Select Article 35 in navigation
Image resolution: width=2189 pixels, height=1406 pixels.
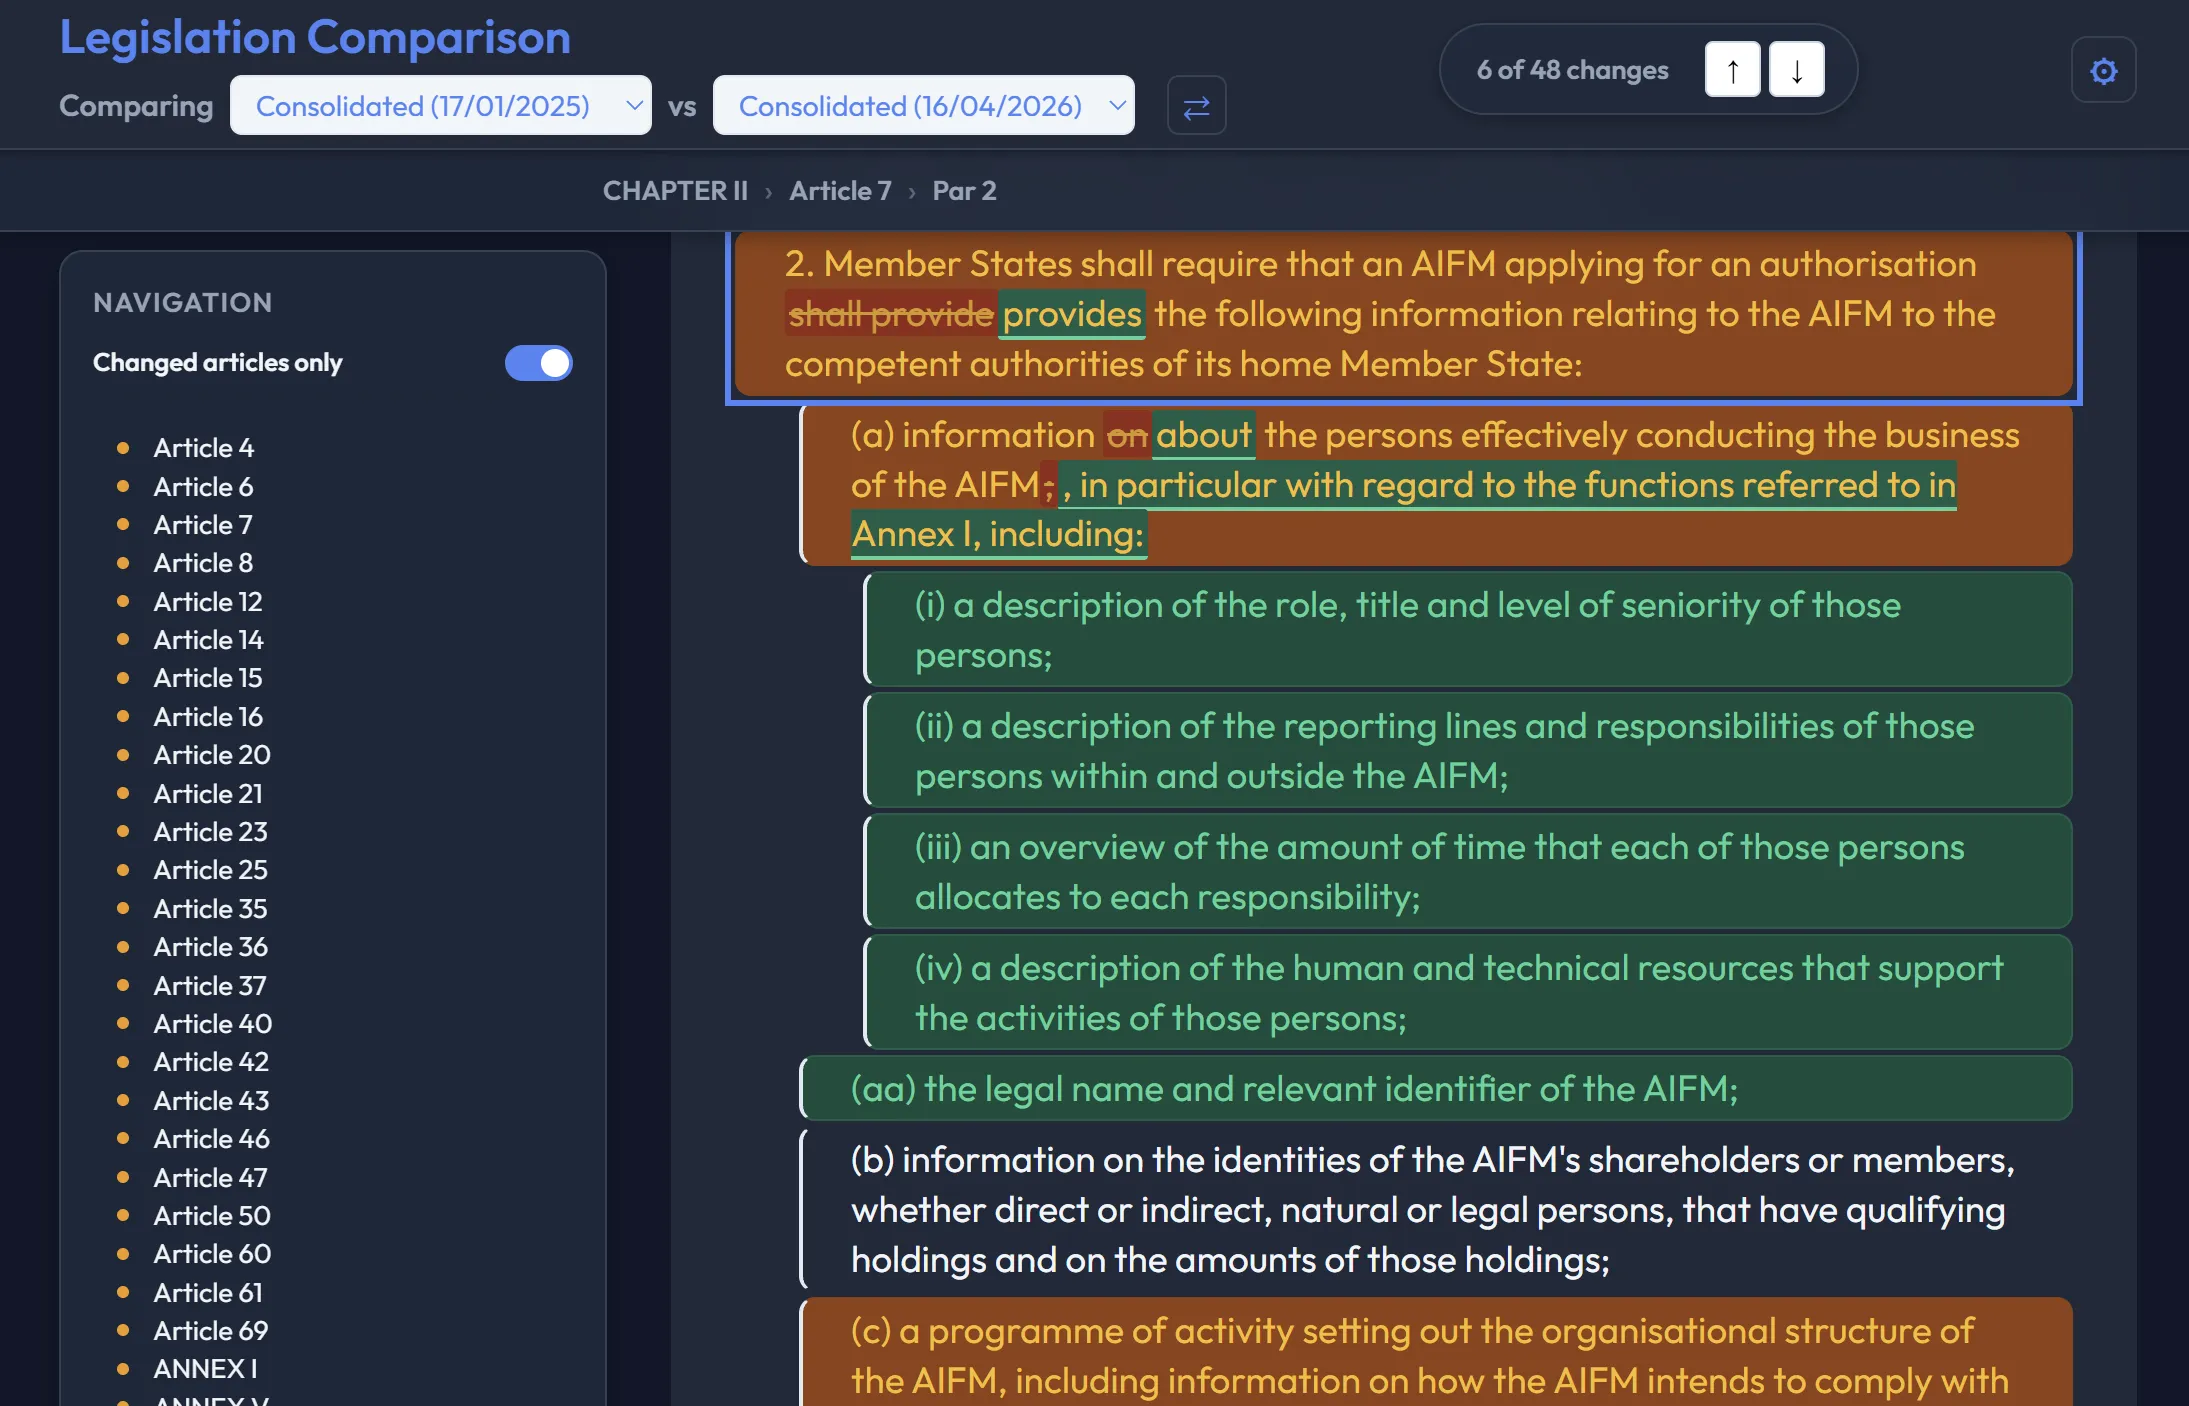pyautogui.click(x=209, y=908)
